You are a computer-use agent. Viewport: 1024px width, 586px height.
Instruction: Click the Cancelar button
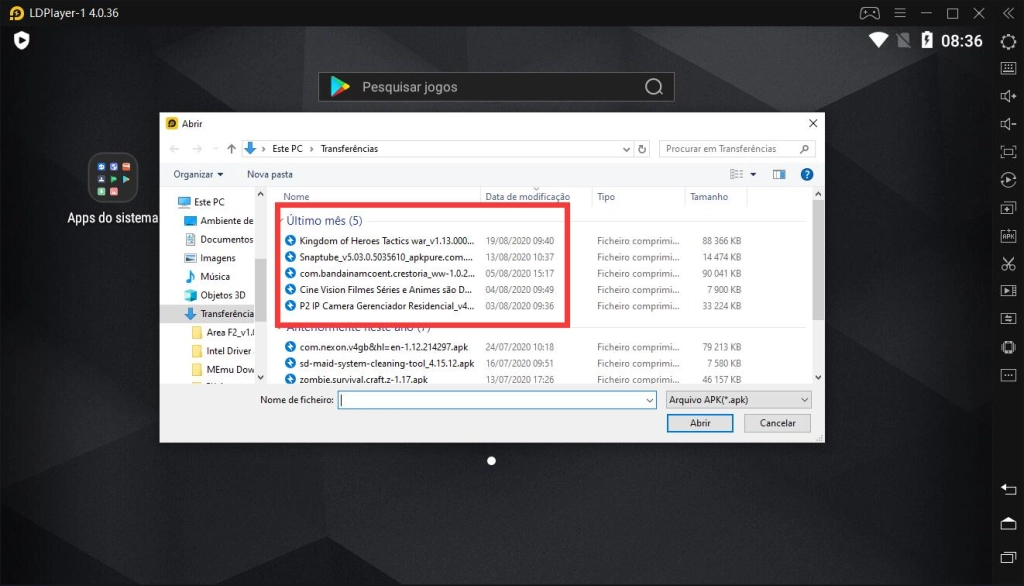(777, 423)
